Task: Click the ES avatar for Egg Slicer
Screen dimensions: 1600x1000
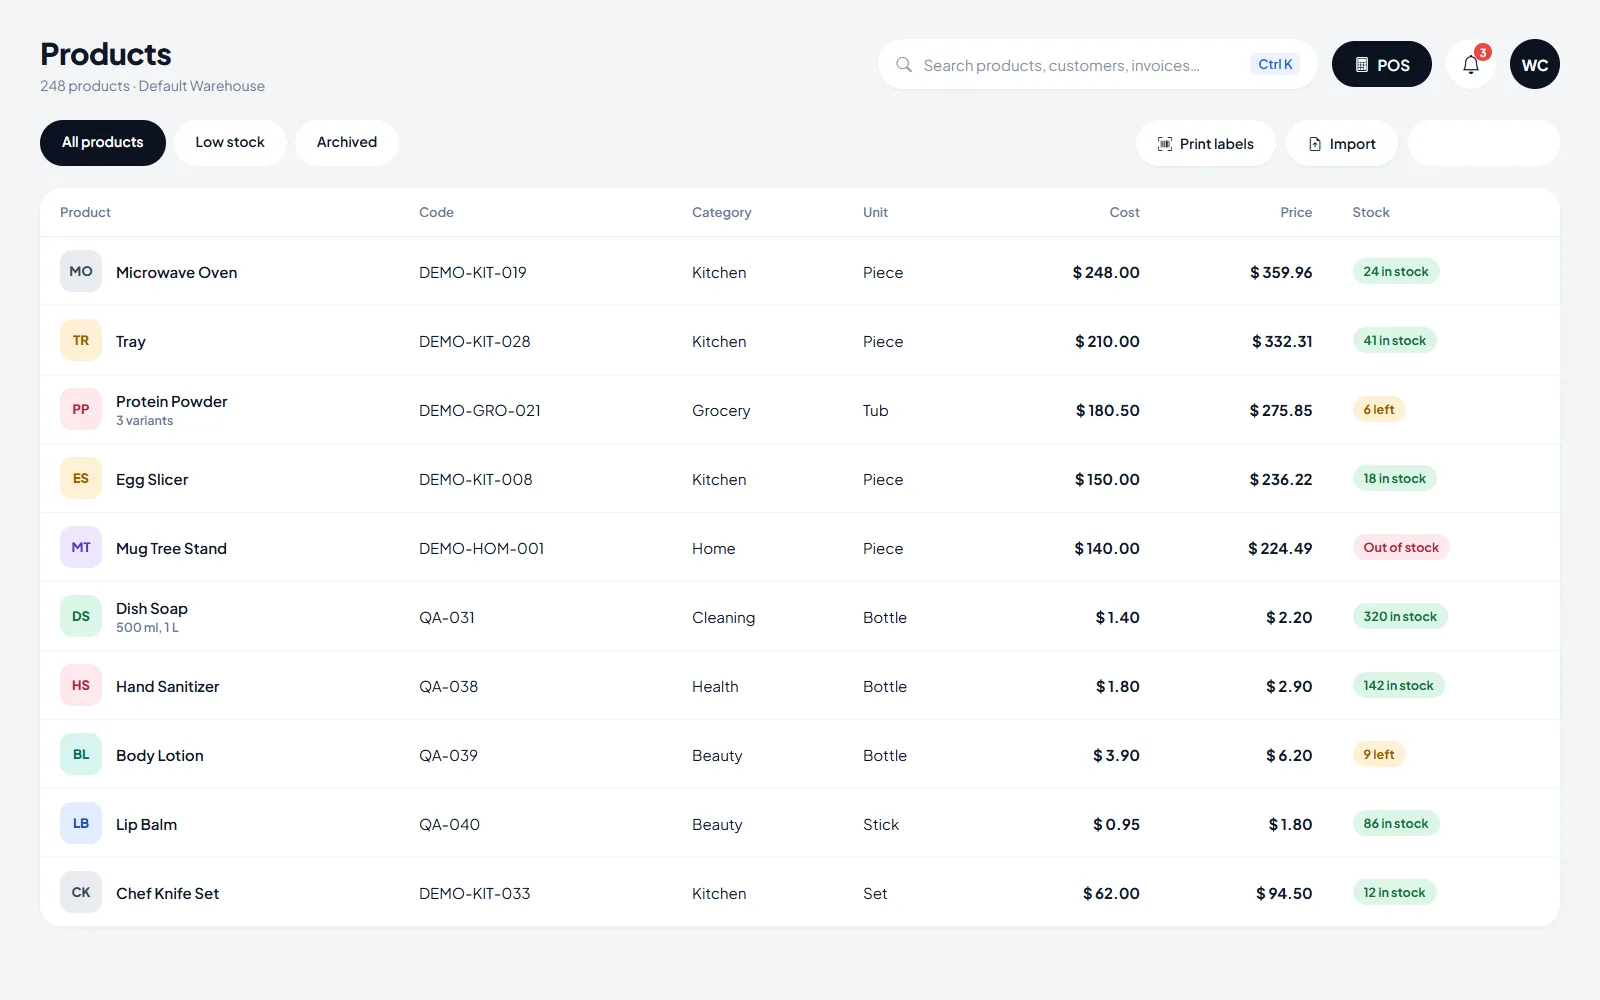Action: point(81,478)
